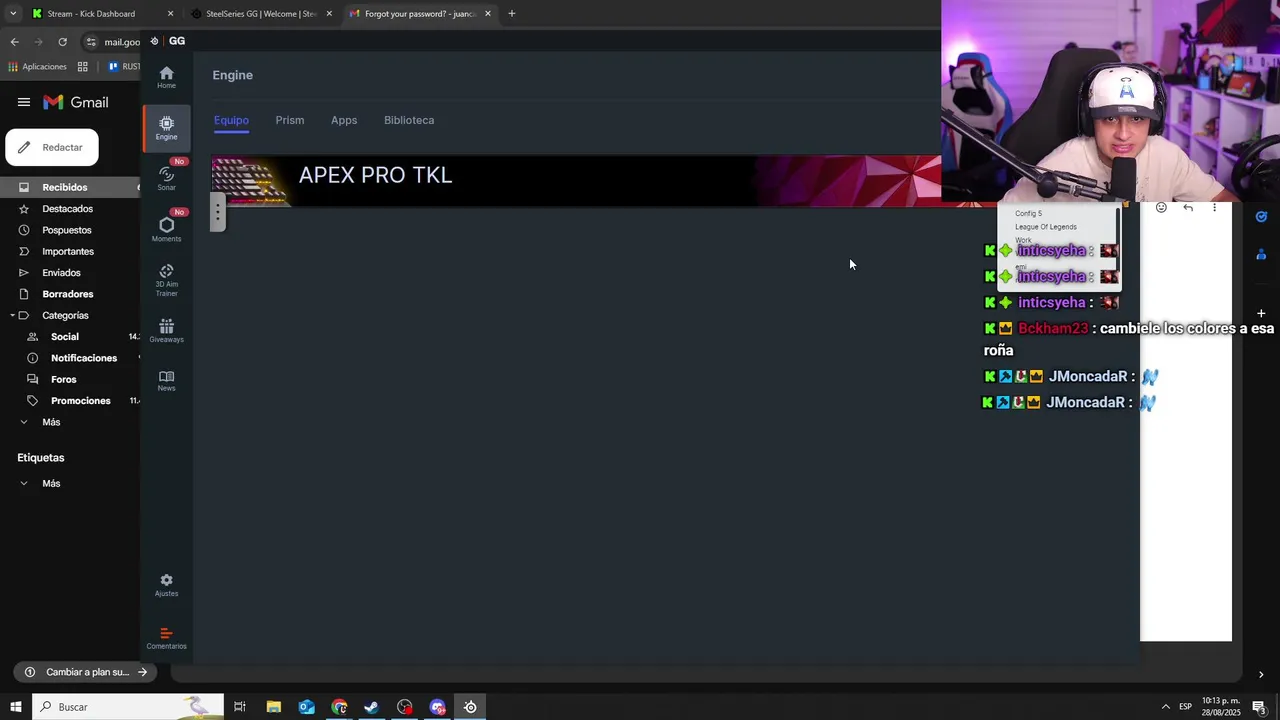Select League Of Legends config entry
The width and height of the screenshot is (1280, 720).
click(x=1046, y=227)
